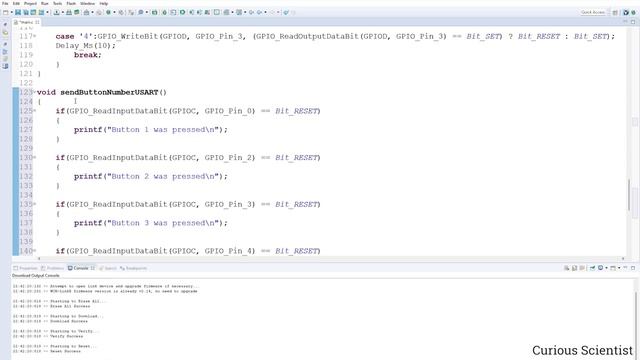Open the Help menu
640x360 pixels.
(x=104, y=3)
